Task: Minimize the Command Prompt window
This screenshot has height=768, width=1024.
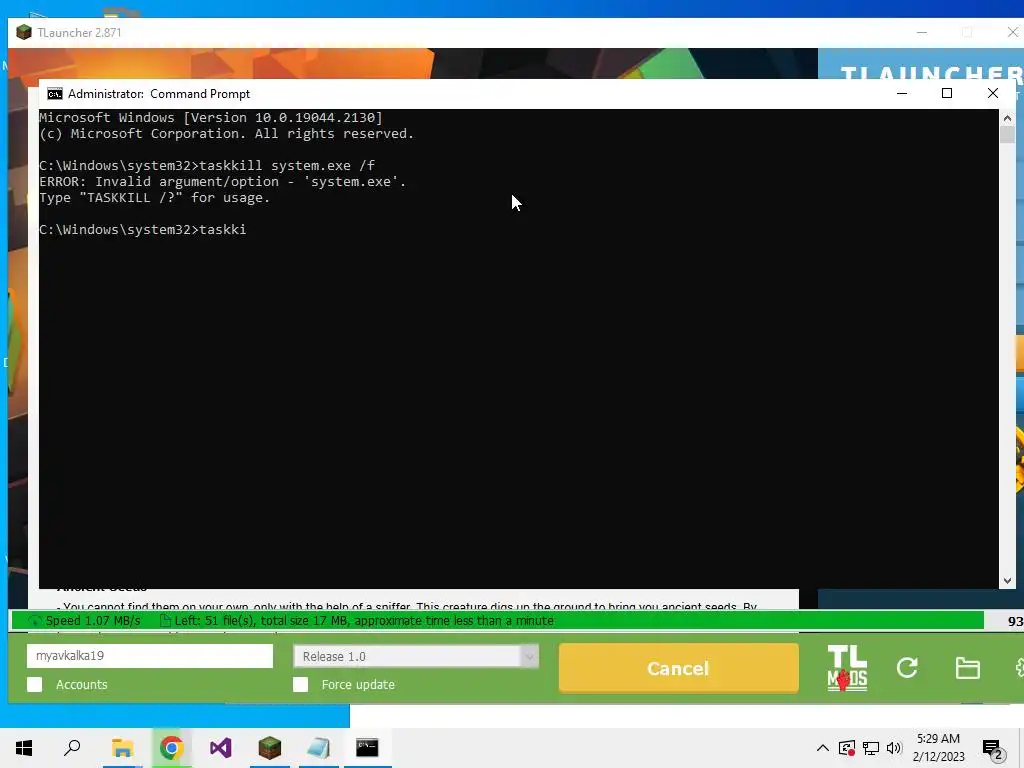Action: [902, 93]
